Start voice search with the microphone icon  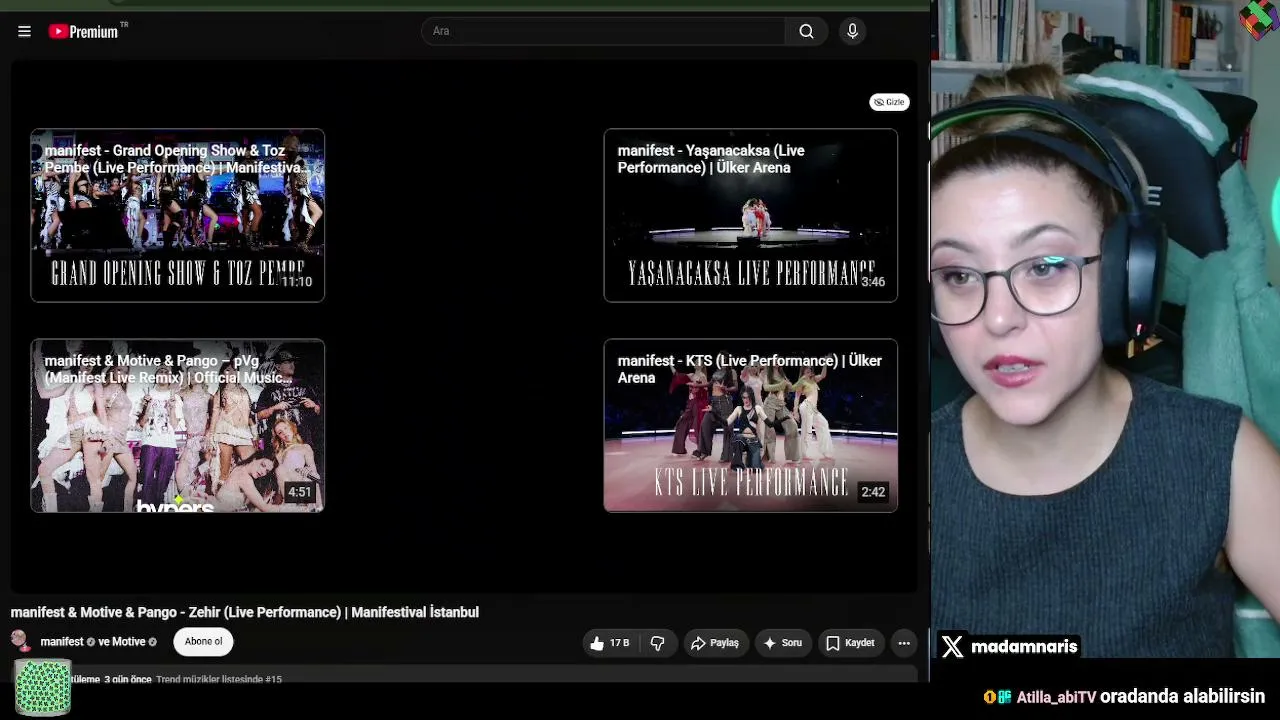852,31
